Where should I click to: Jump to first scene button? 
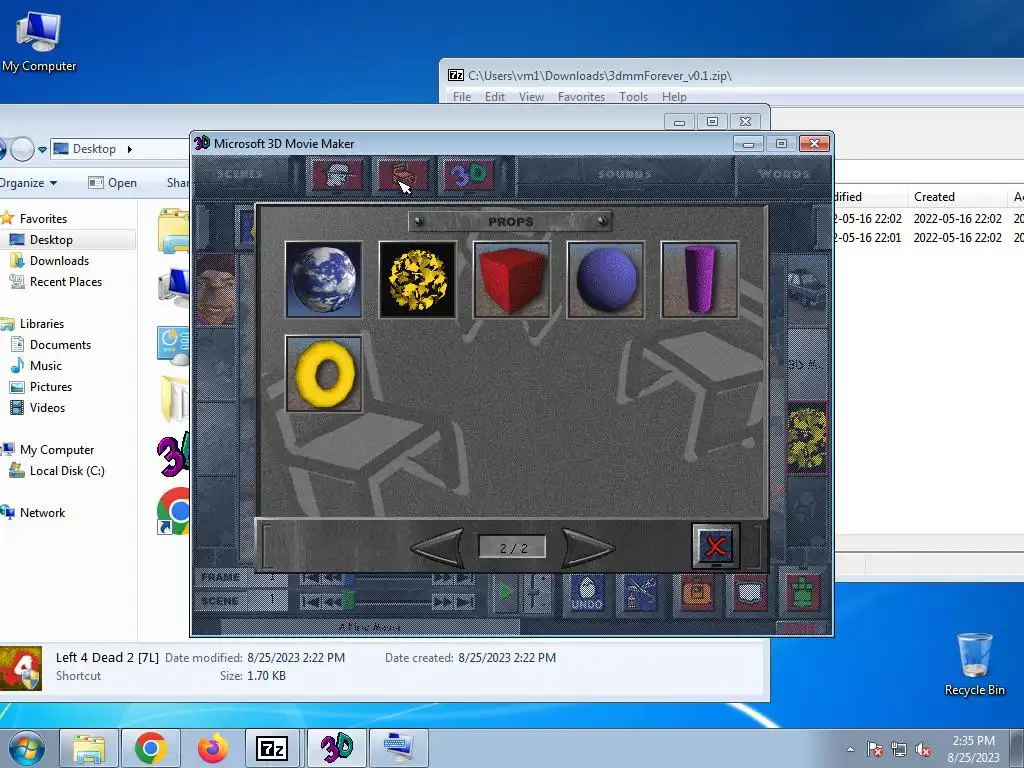click(309, 601)
